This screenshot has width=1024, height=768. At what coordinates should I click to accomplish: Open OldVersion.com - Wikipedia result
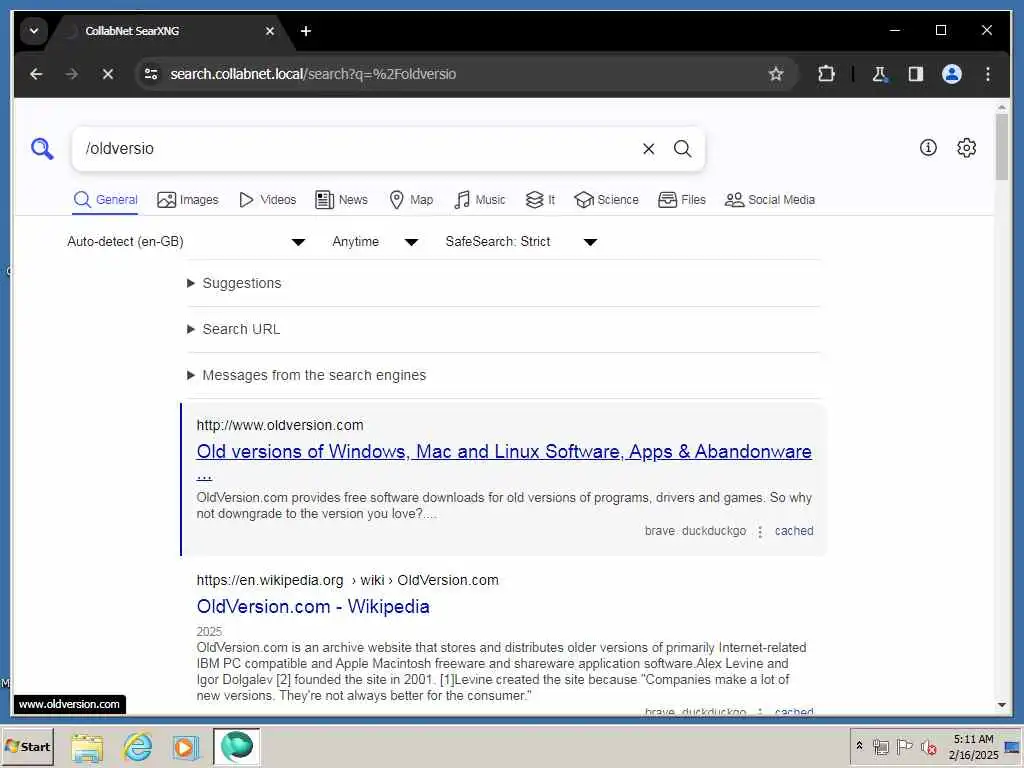pyautogui.click(x=313, y=607)
